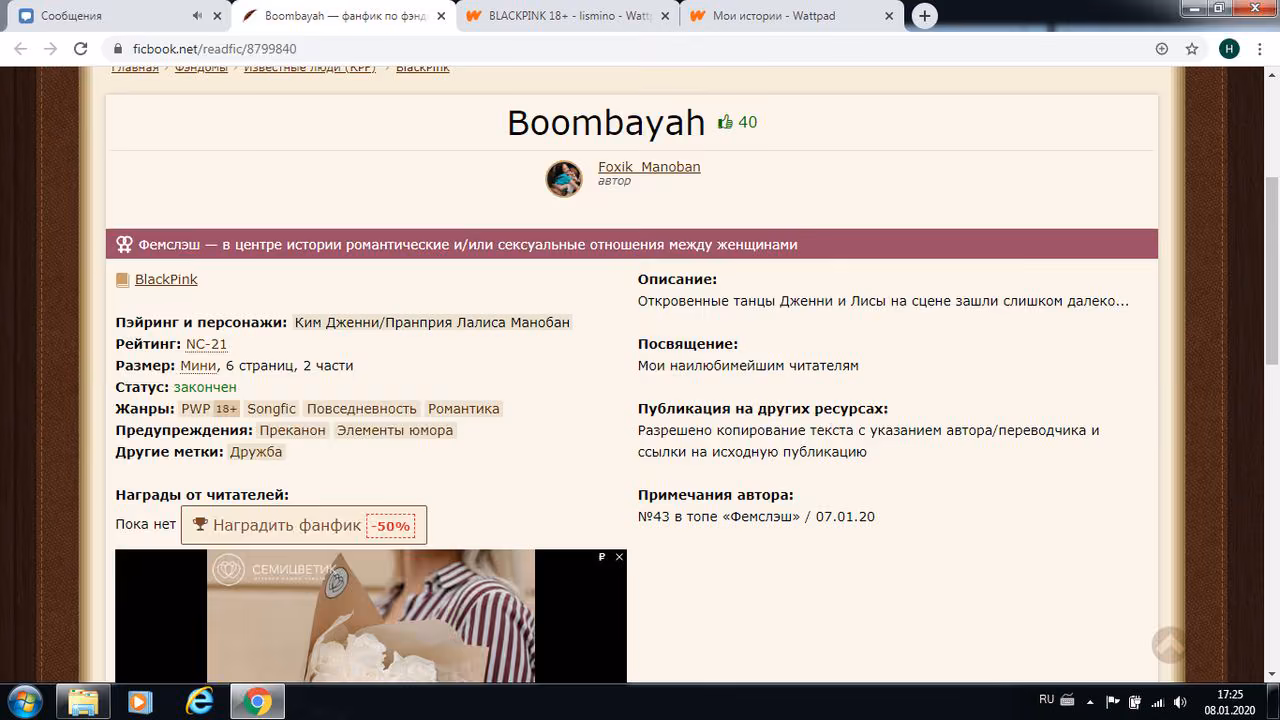Go back to previous page
The image size is (1280, 720).
[x=22, y=49]
